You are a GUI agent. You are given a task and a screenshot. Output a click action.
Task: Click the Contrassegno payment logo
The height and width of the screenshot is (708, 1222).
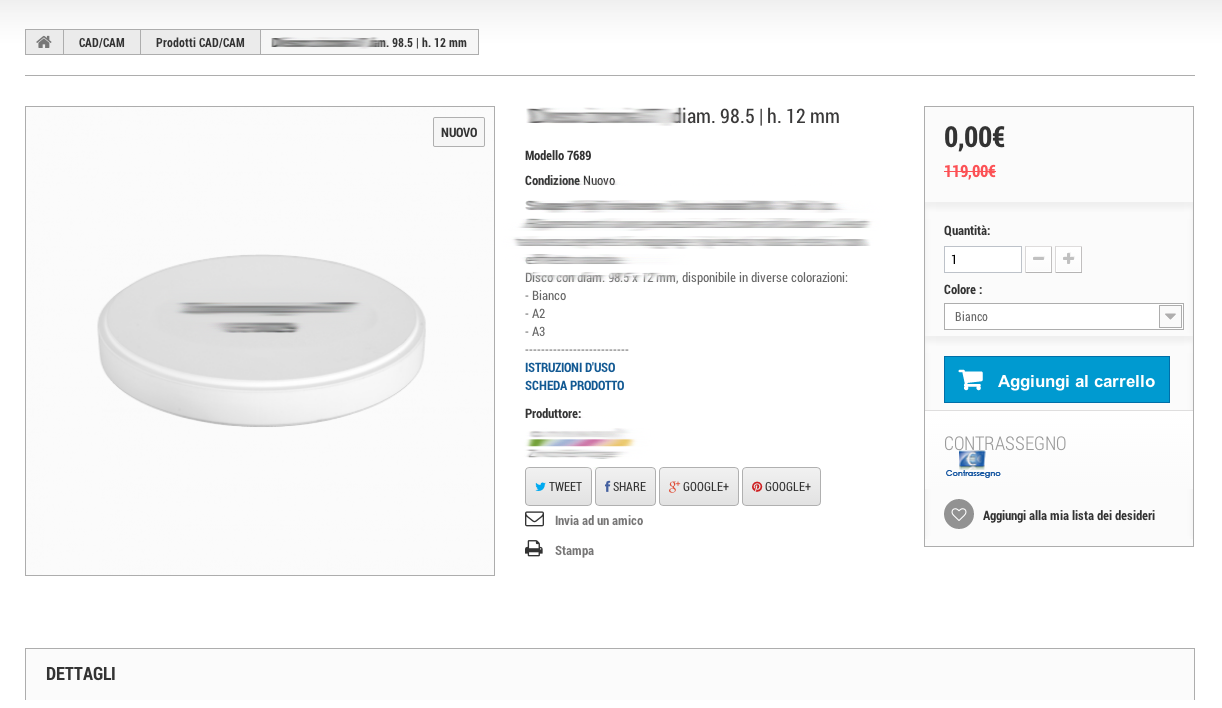[972, 464]
